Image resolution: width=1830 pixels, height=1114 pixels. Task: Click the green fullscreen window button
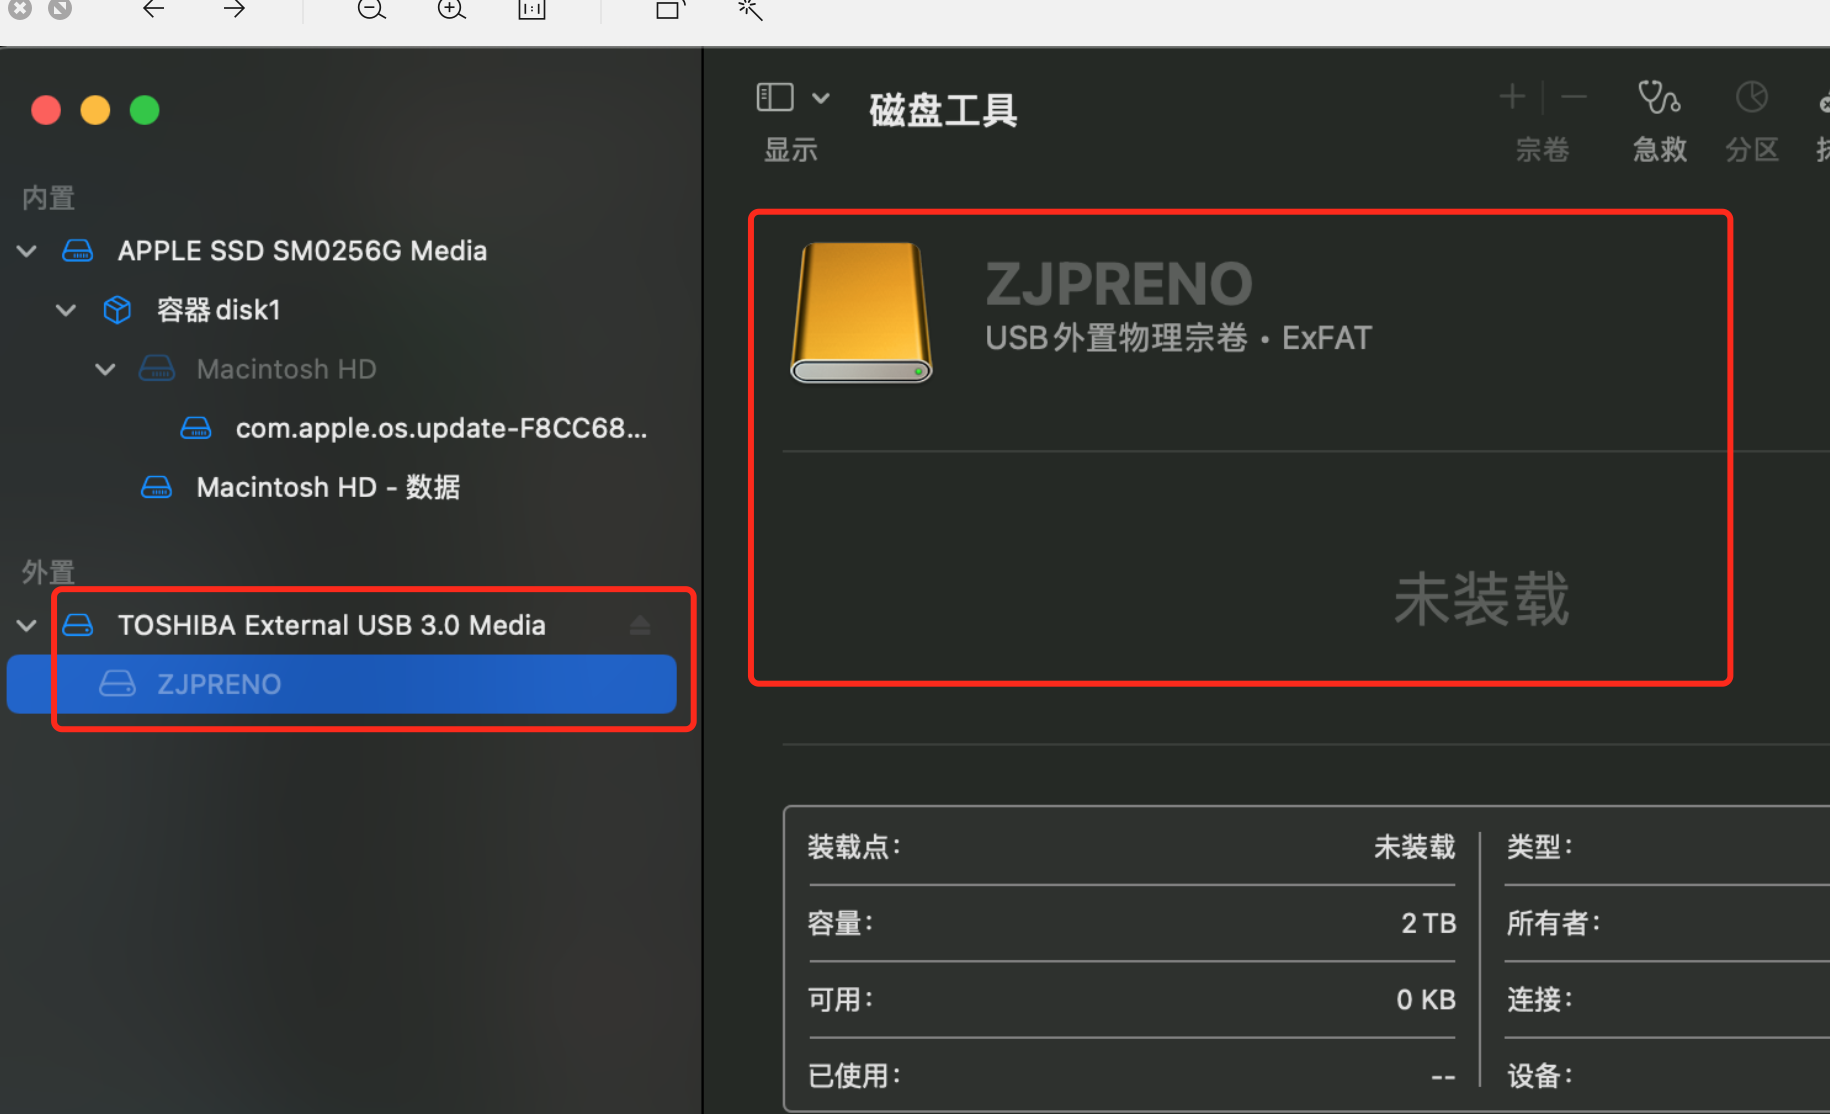[x=145, y=110]
